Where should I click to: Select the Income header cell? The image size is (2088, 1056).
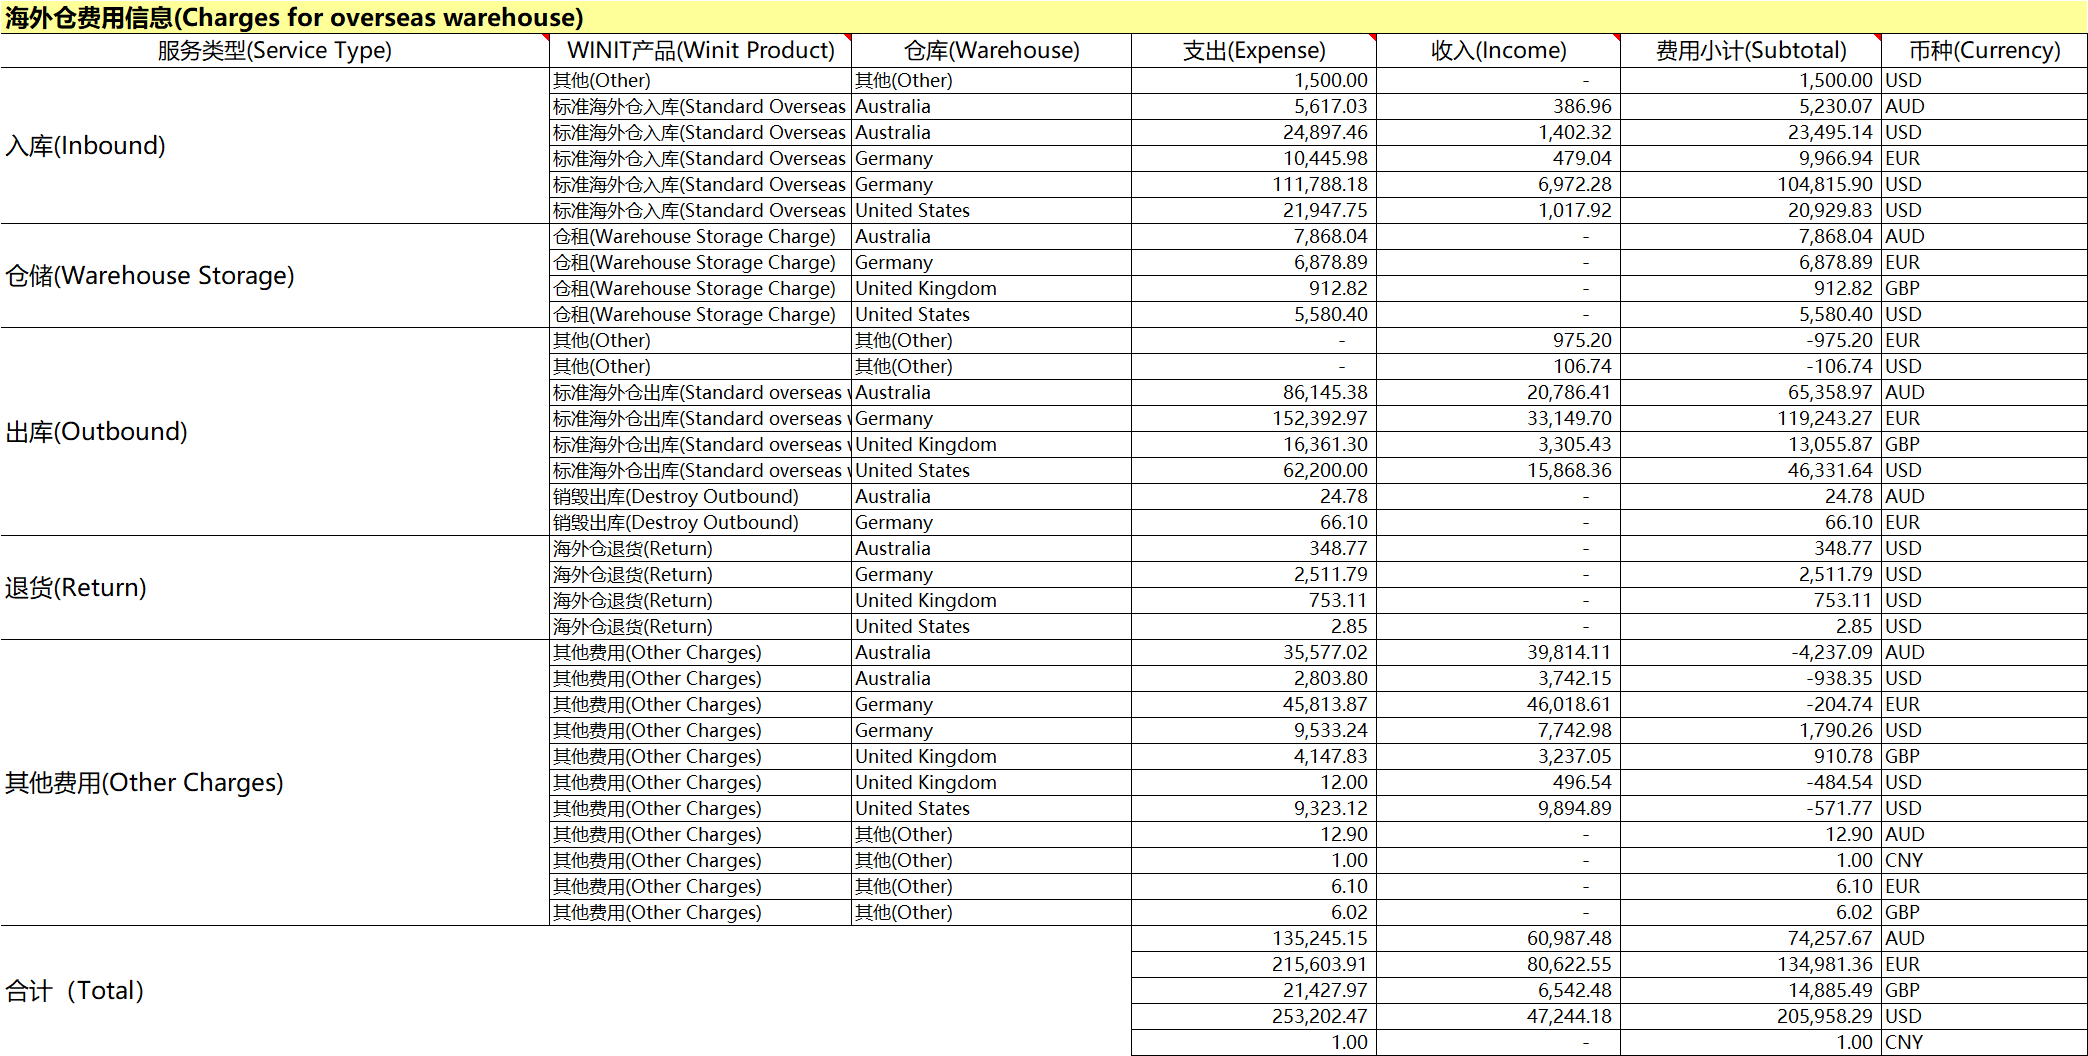[1498, 50]
